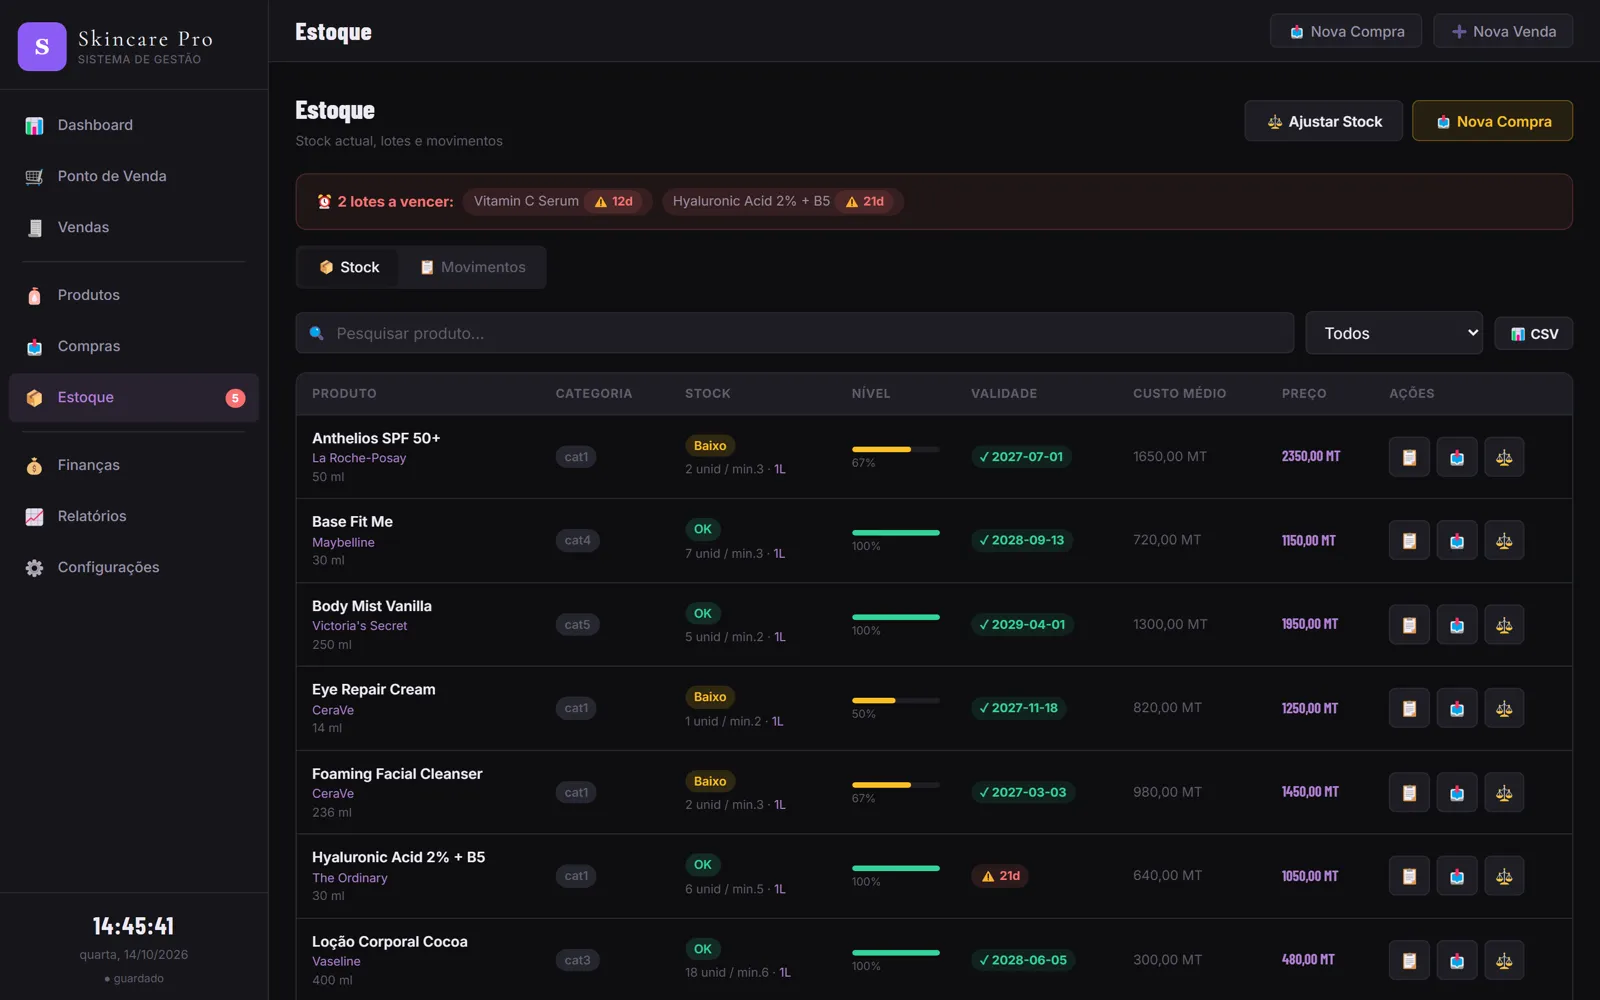Click scales adjust icon for Body Mist Vanilla
Image resolution: width=1600 pixels, height=1000 pixels.
coord(1504,625)
